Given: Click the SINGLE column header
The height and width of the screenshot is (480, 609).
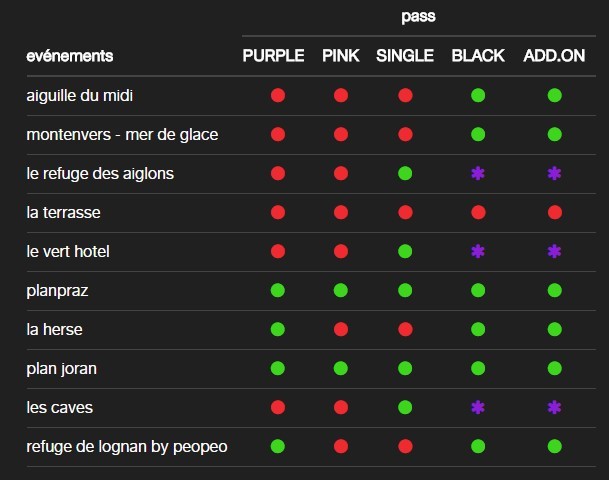Looking at the screenshot, I should click(405, 56).
